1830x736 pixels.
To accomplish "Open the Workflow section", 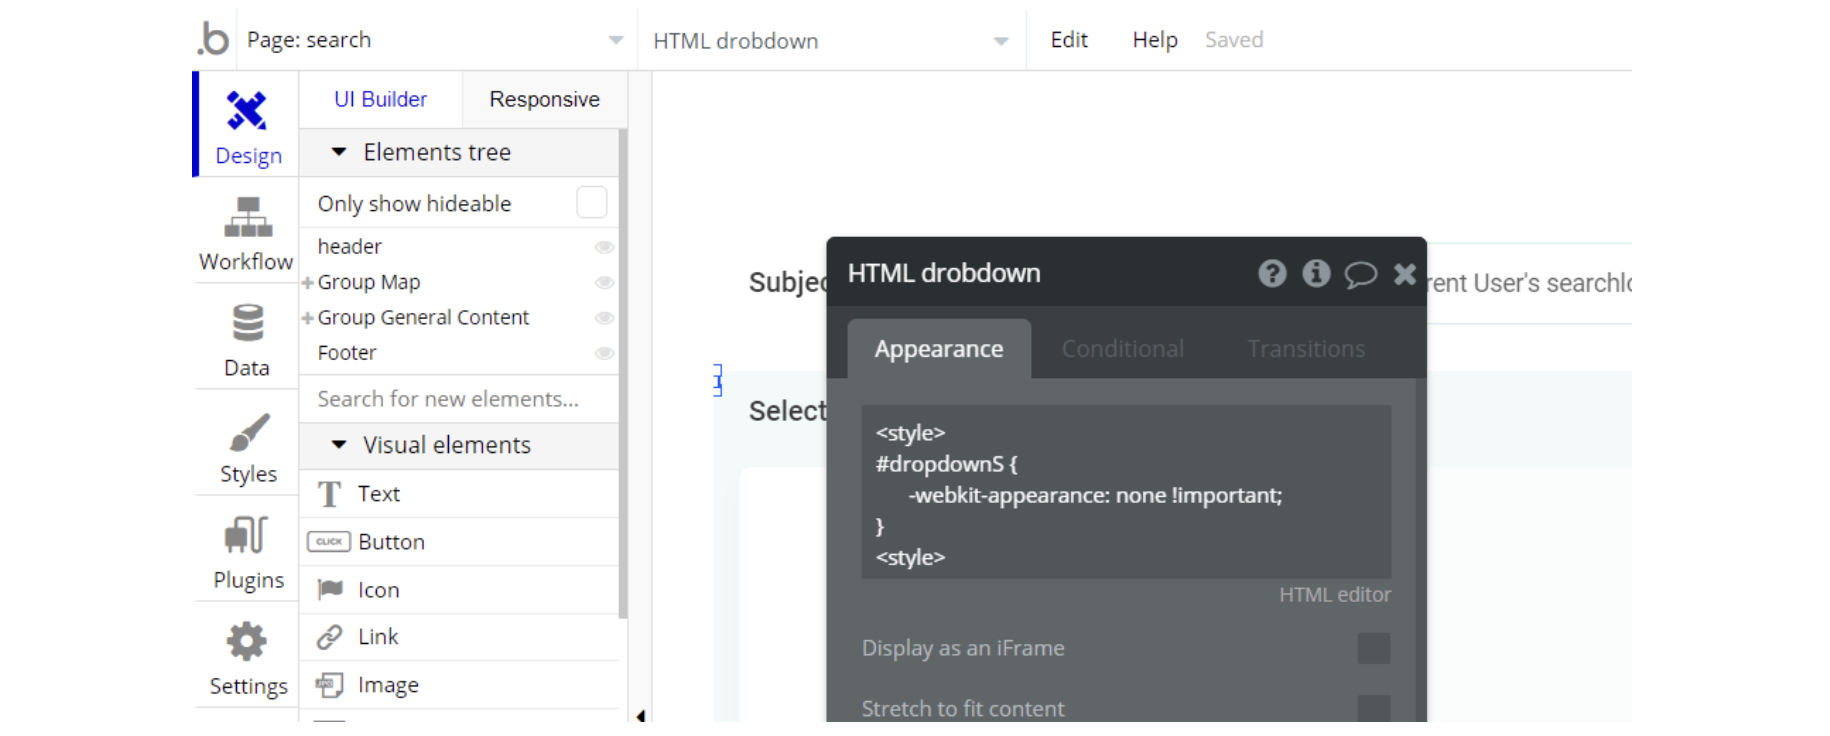I will 246,233.
